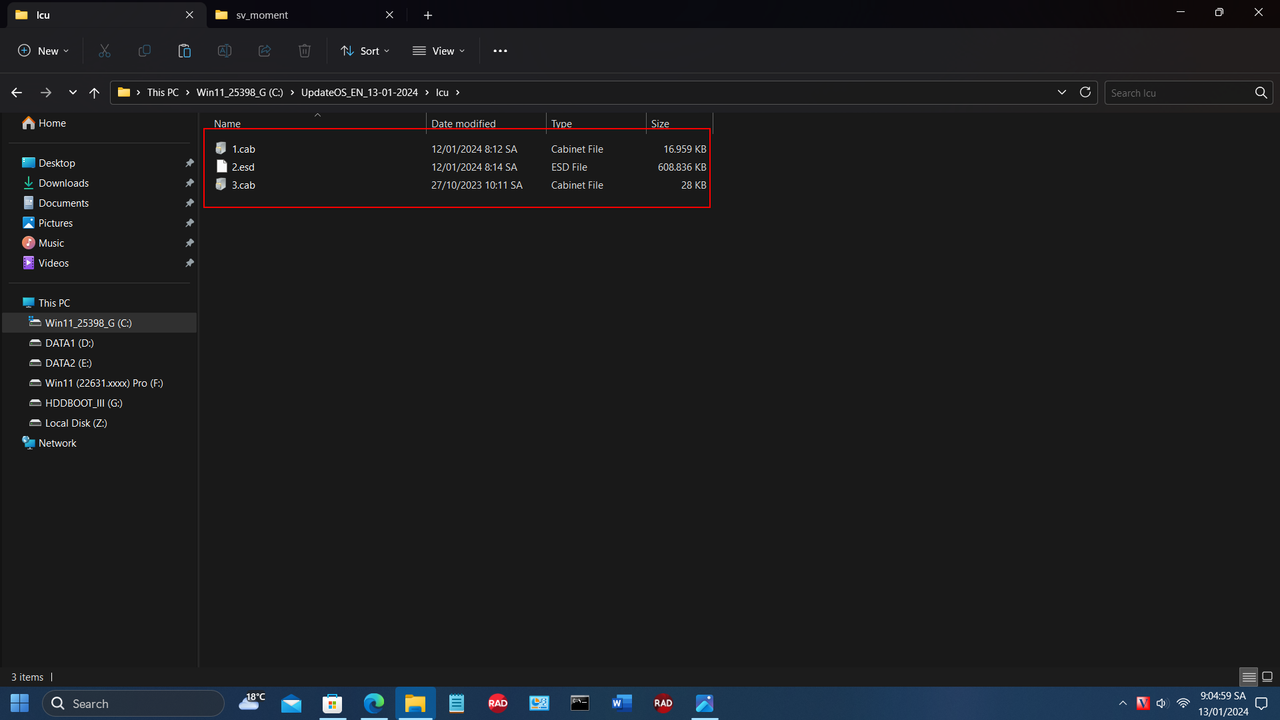This screenshot has width=1280, height=720.
Task: Open Microsoft Store from taskbar
Action: pos(332,703)
